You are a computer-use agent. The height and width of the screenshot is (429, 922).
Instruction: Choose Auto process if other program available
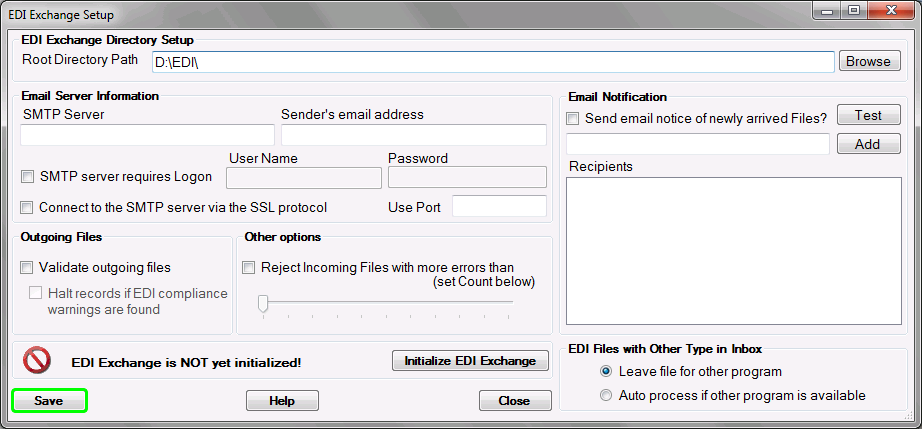pyautogui.click(x=606, y=395)
